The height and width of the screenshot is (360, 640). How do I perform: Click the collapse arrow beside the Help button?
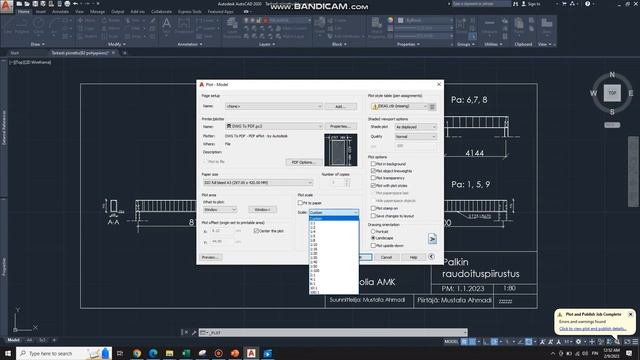pyautogui.click(x=431, y=257)
